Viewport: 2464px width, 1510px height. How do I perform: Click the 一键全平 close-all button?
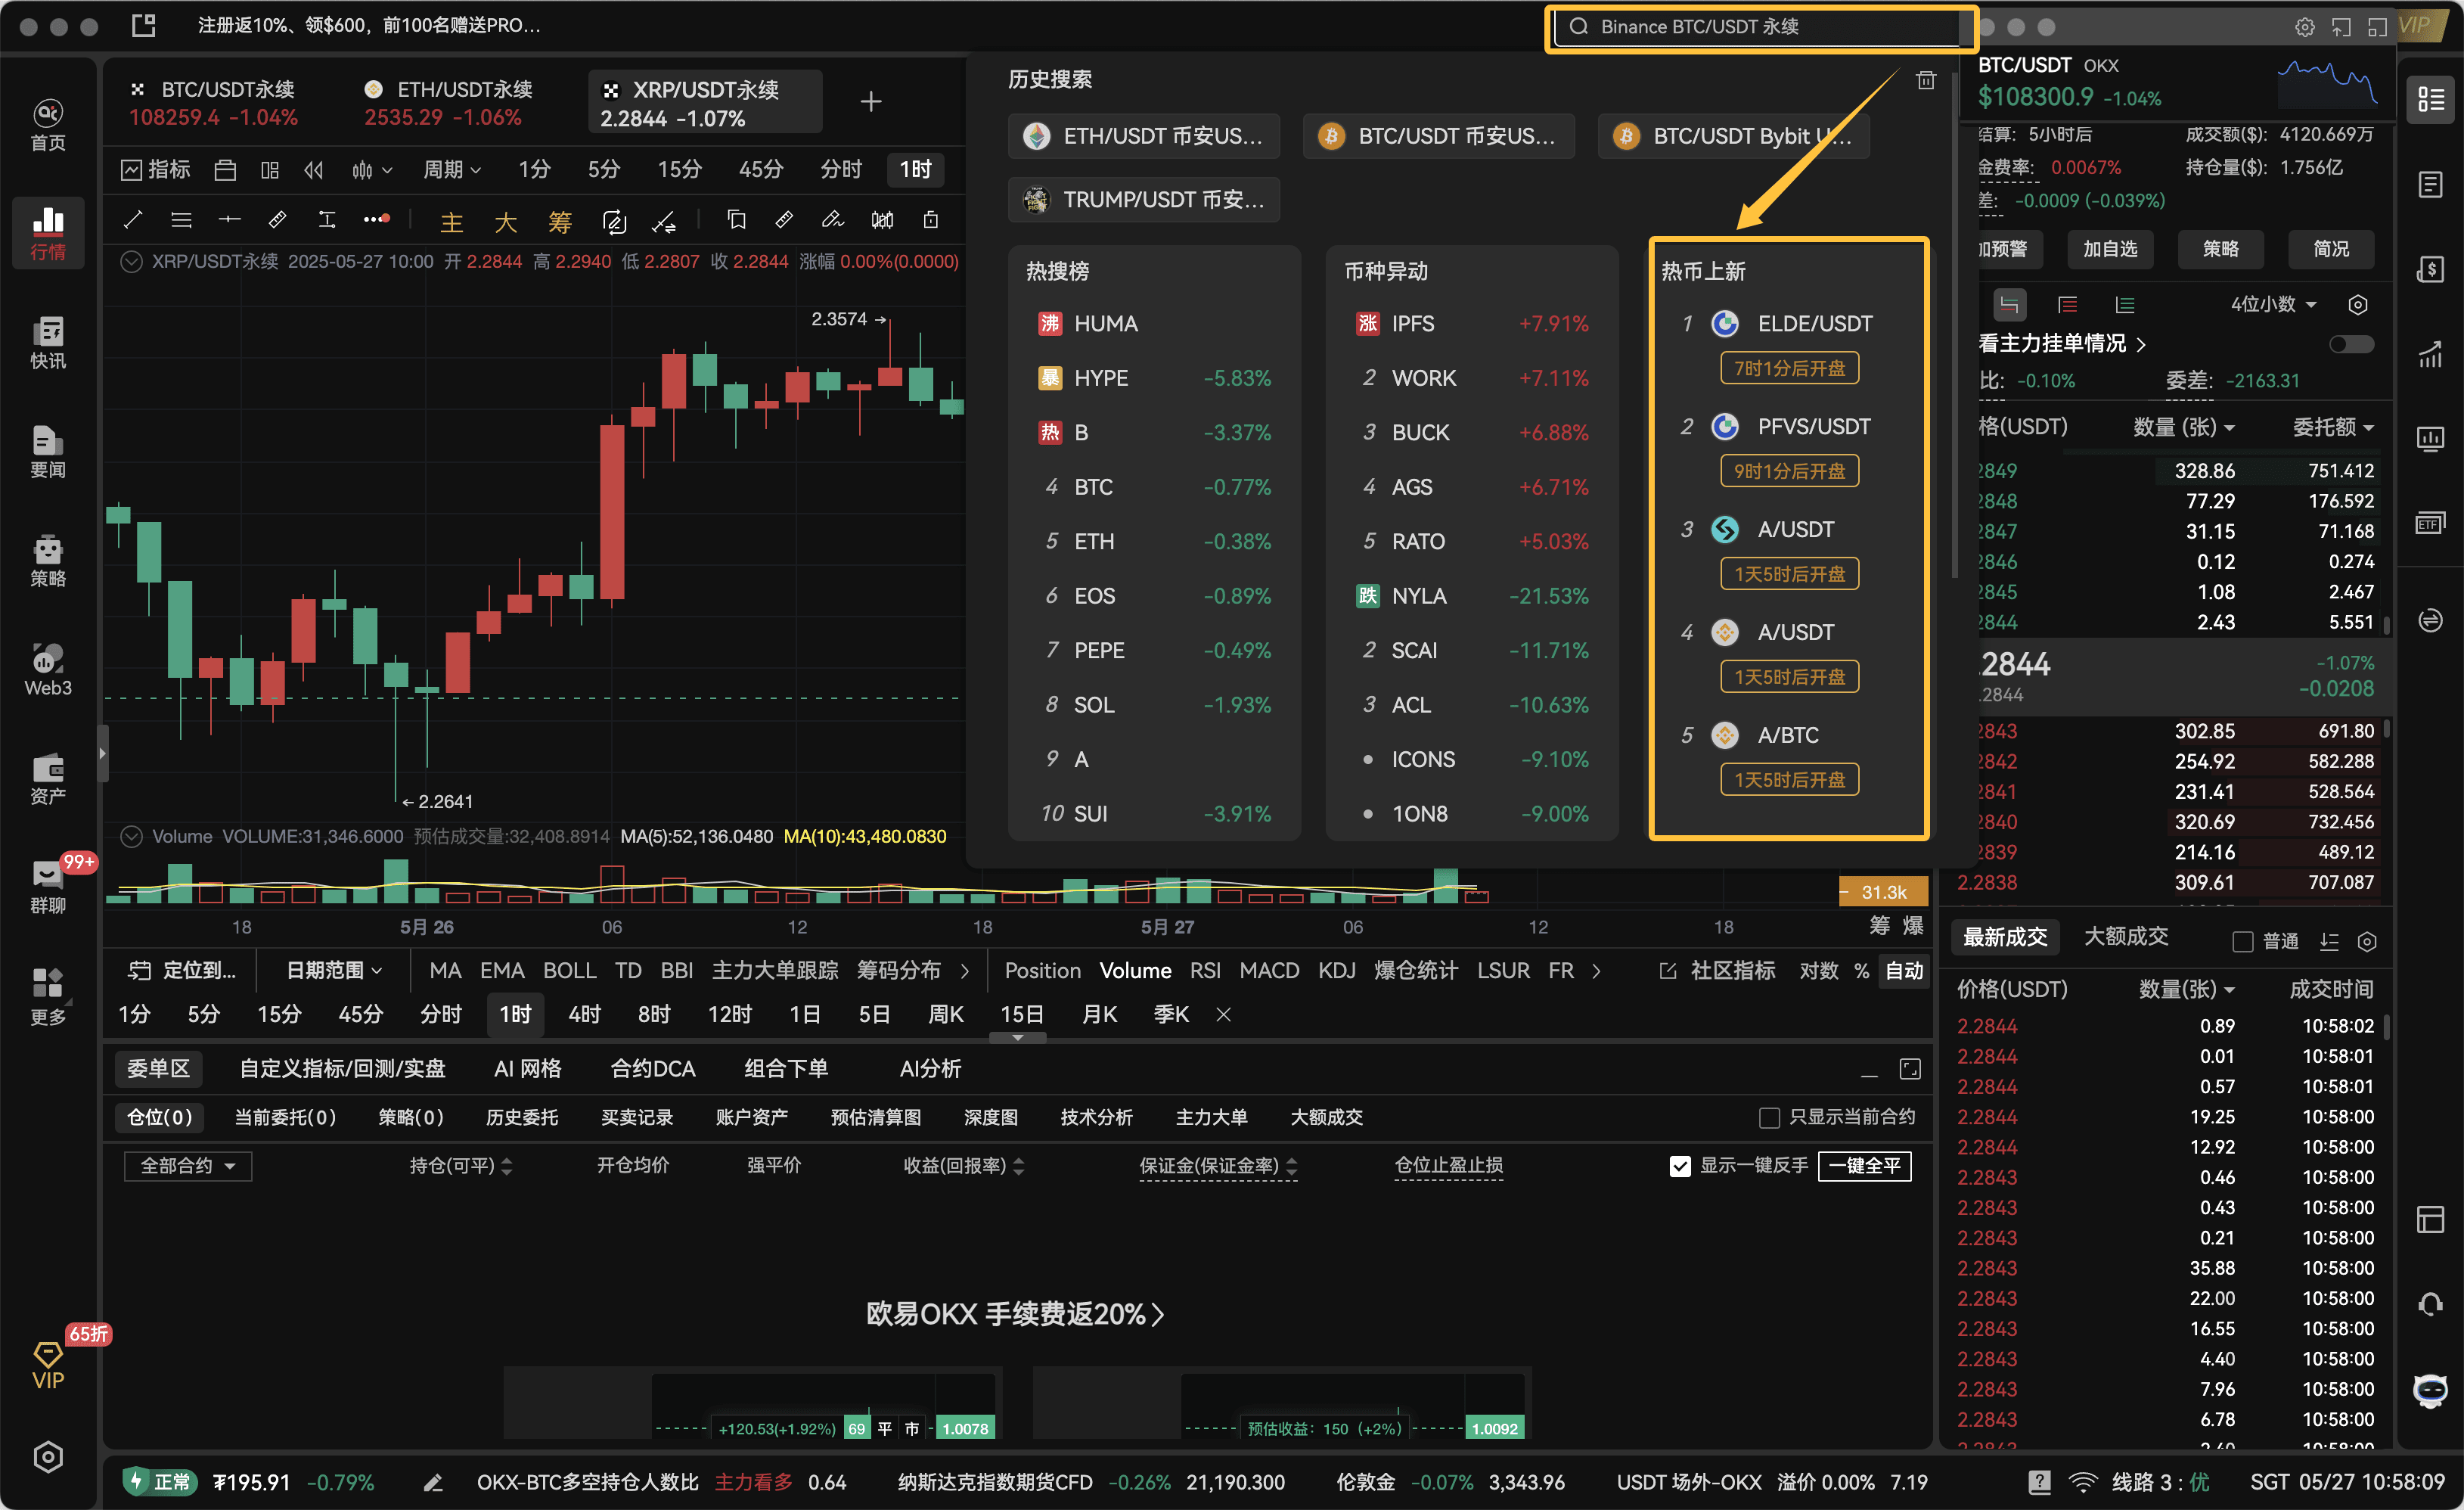(1864, 1166)
